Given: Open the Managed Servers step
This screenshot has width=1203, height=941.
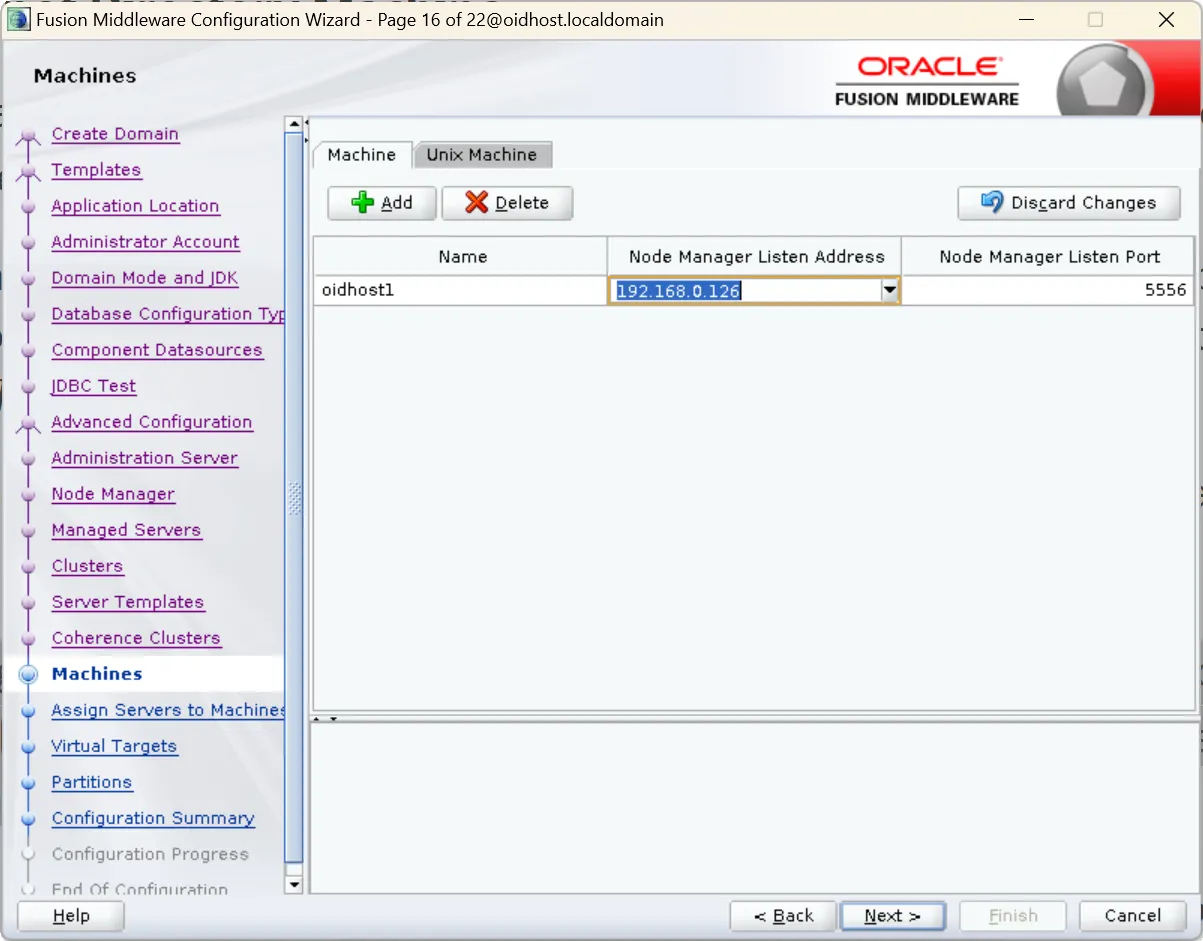Looking at the screenshot, I should click(126, 530).
